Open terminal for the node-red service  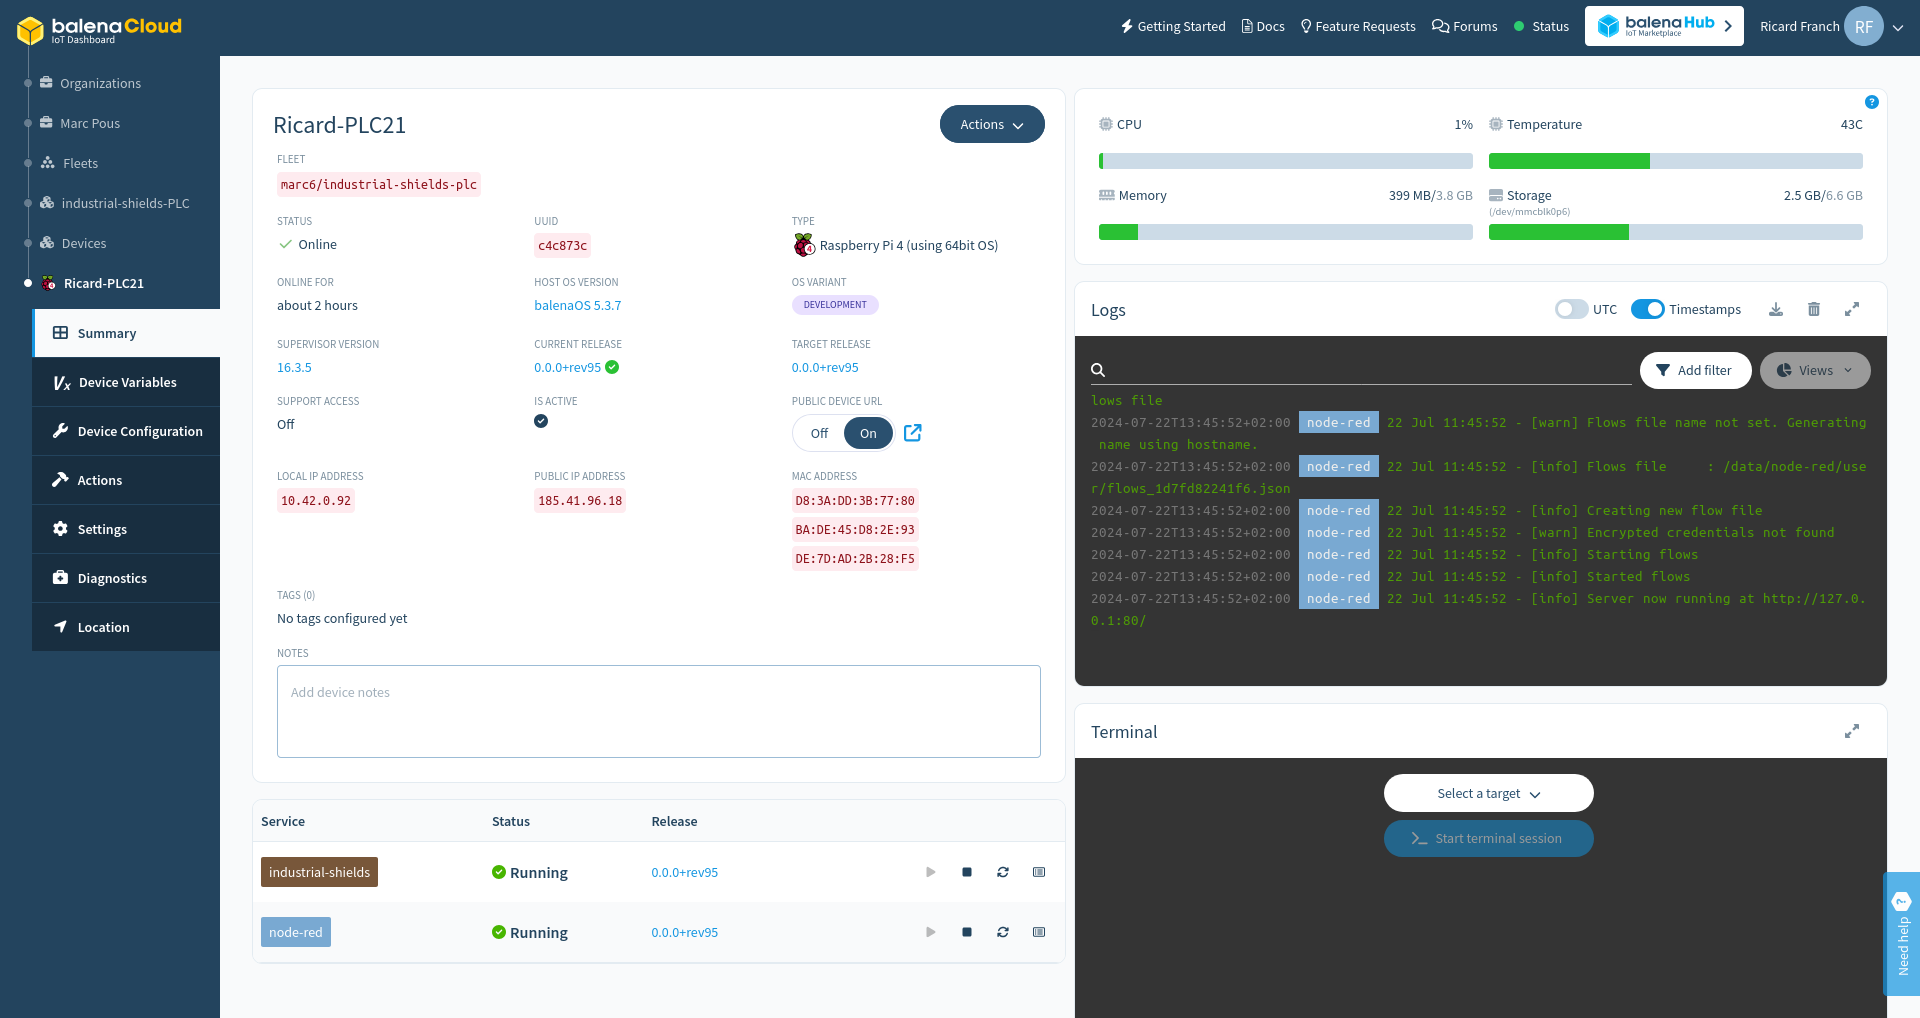(1039, 932)
